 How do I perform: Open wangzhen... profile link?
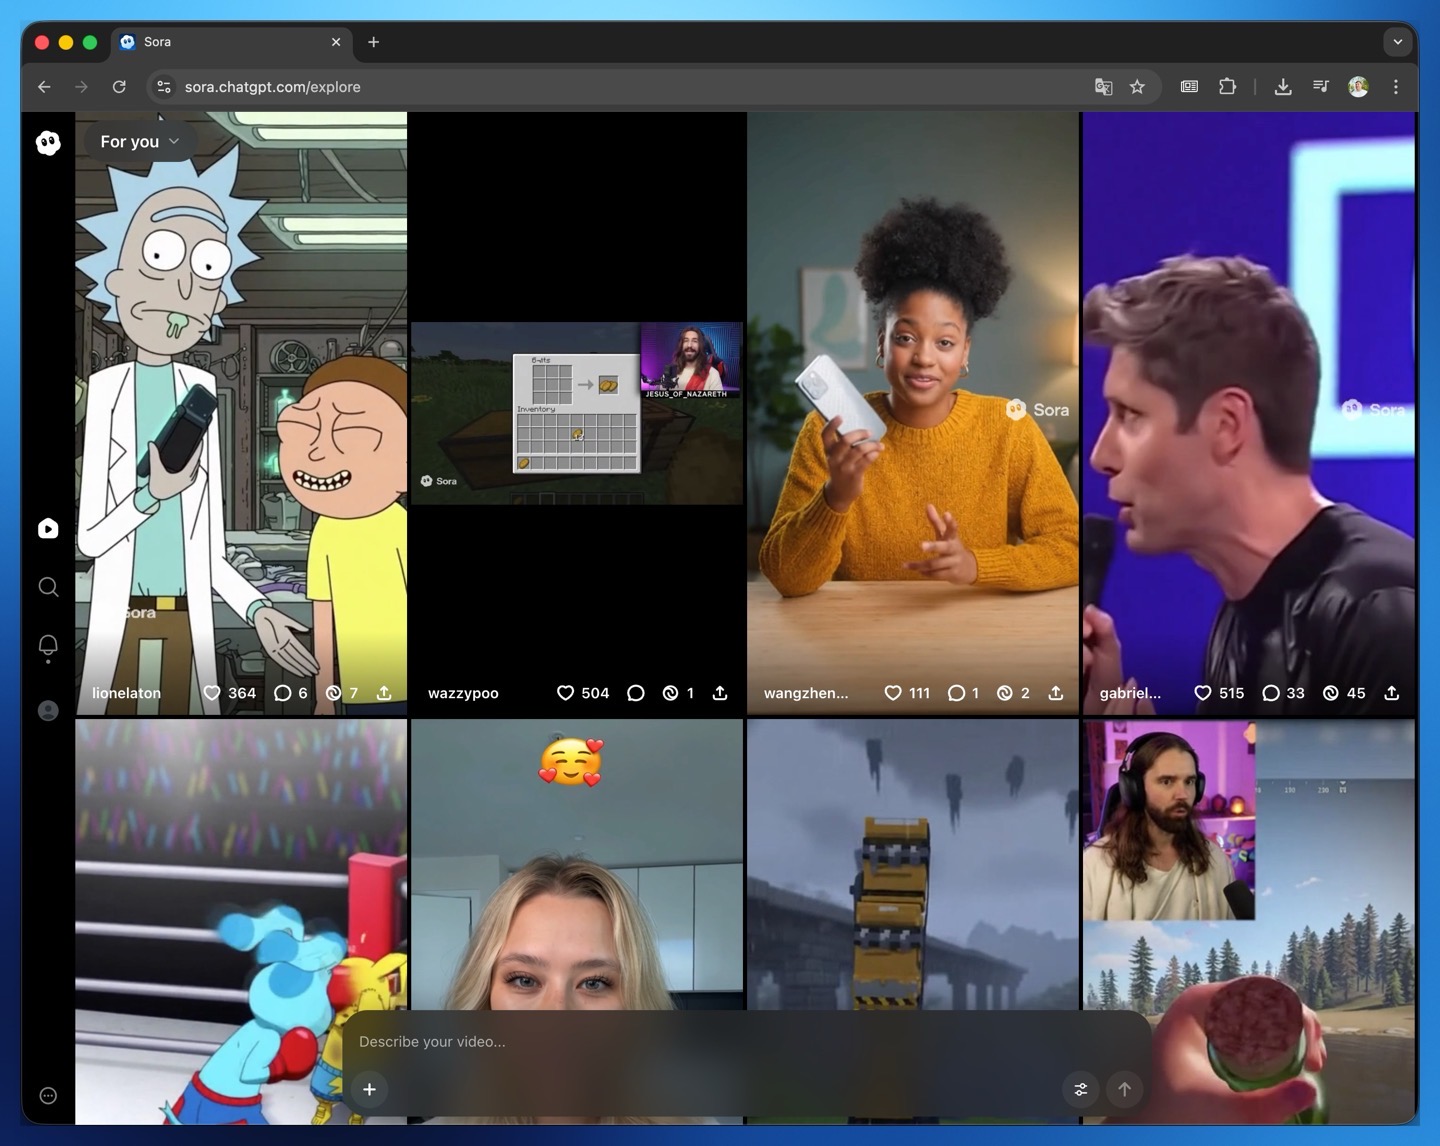pyautogui.click(x=806, y=693)
